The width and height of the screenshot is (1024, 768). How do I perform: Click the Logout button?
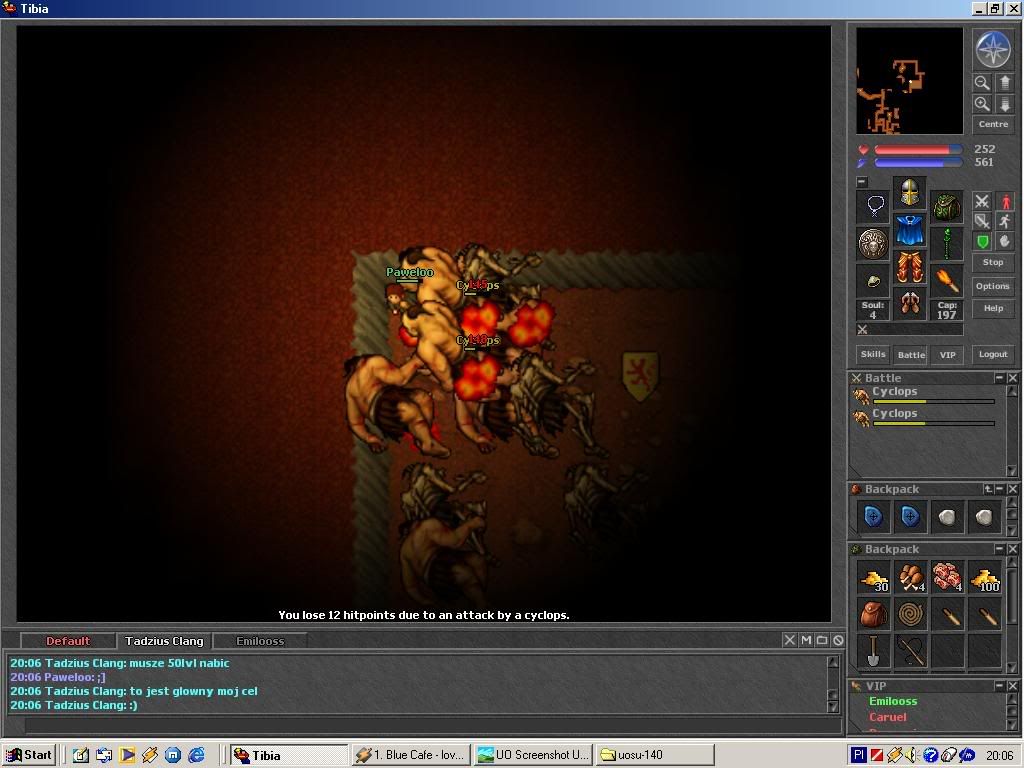(993, 354)
